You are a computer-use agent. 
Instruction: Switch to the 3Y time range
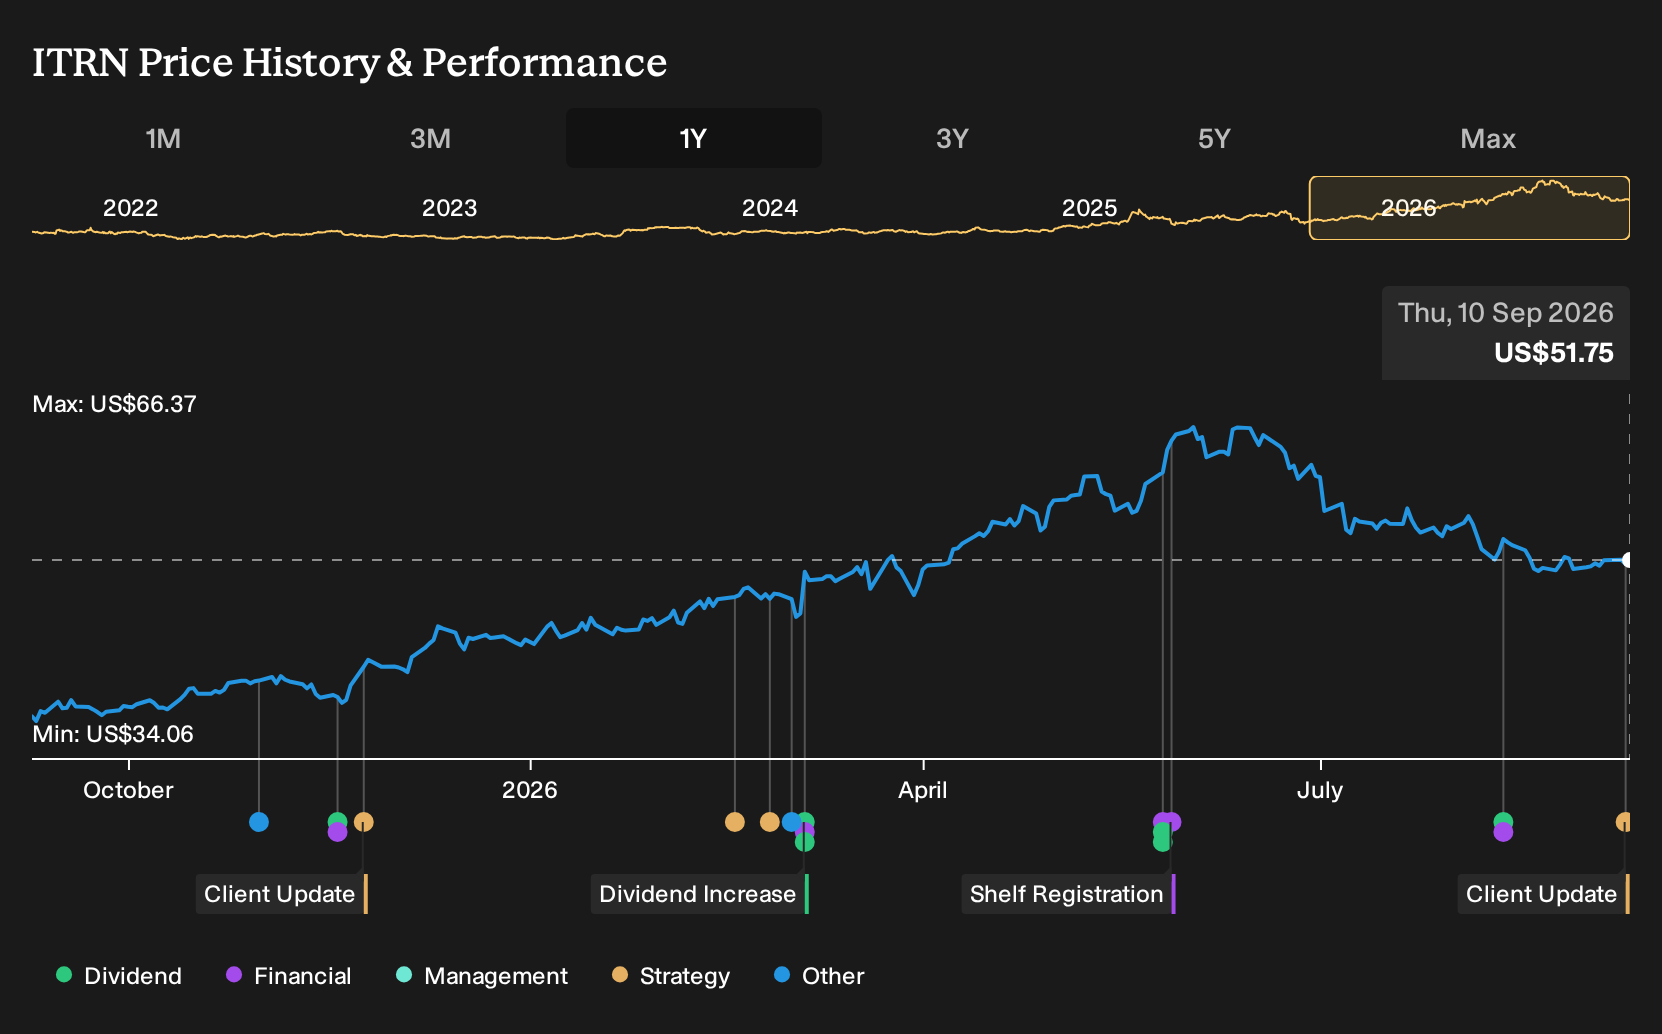tap(952, 138)
